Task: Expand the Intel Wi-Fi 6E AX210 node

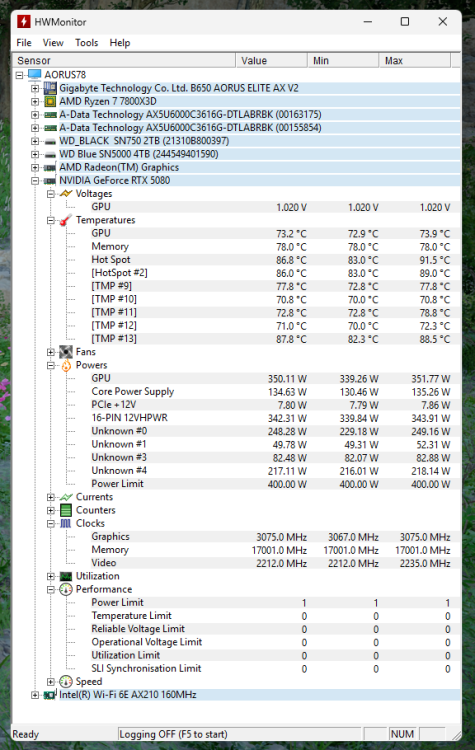Action: point(34,695)
